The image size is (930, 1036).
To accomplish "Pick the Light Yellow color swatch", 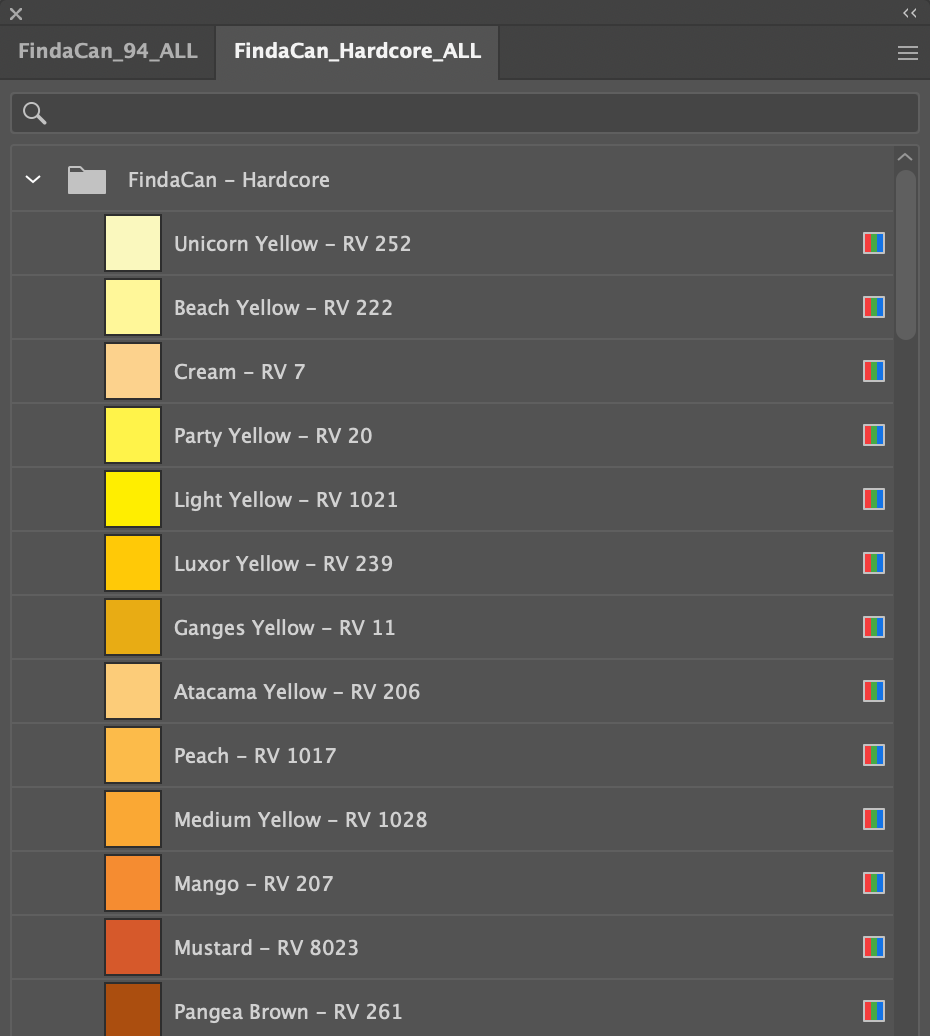I will 133,499.
